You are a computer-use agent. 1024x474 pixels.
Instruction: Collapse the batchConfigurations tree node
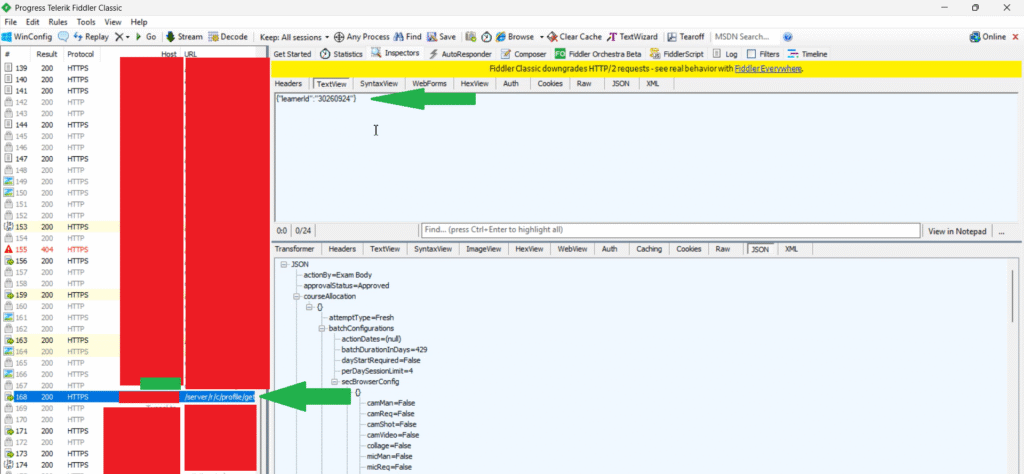pyautogui.click(x=320, y=328)
